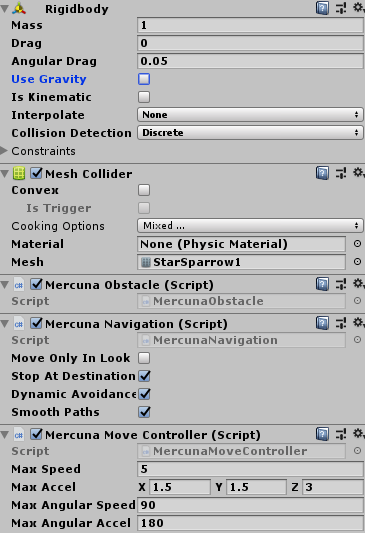Image resolution: width=365 pixels, height=533 pixels.
Task: Open the Rigidbody component gear menu
Action: click(358, 7)
